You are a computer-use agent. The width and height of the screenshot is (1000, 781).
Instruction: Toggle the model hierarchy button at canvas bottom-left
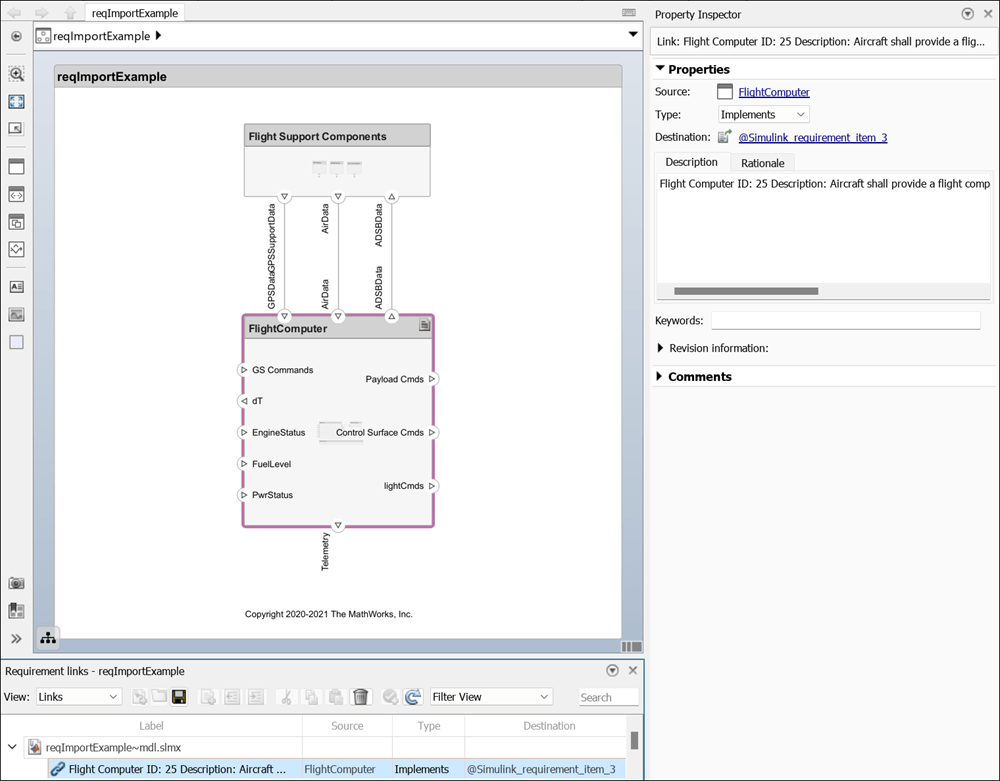point(47,637)
